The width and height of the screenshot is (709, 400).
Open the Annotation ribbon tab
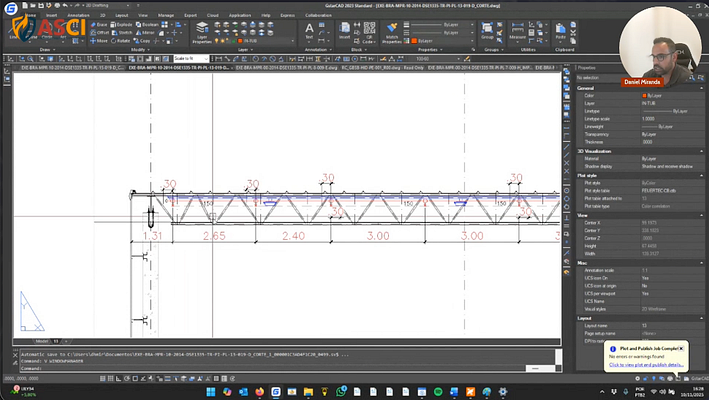(78, 15)
